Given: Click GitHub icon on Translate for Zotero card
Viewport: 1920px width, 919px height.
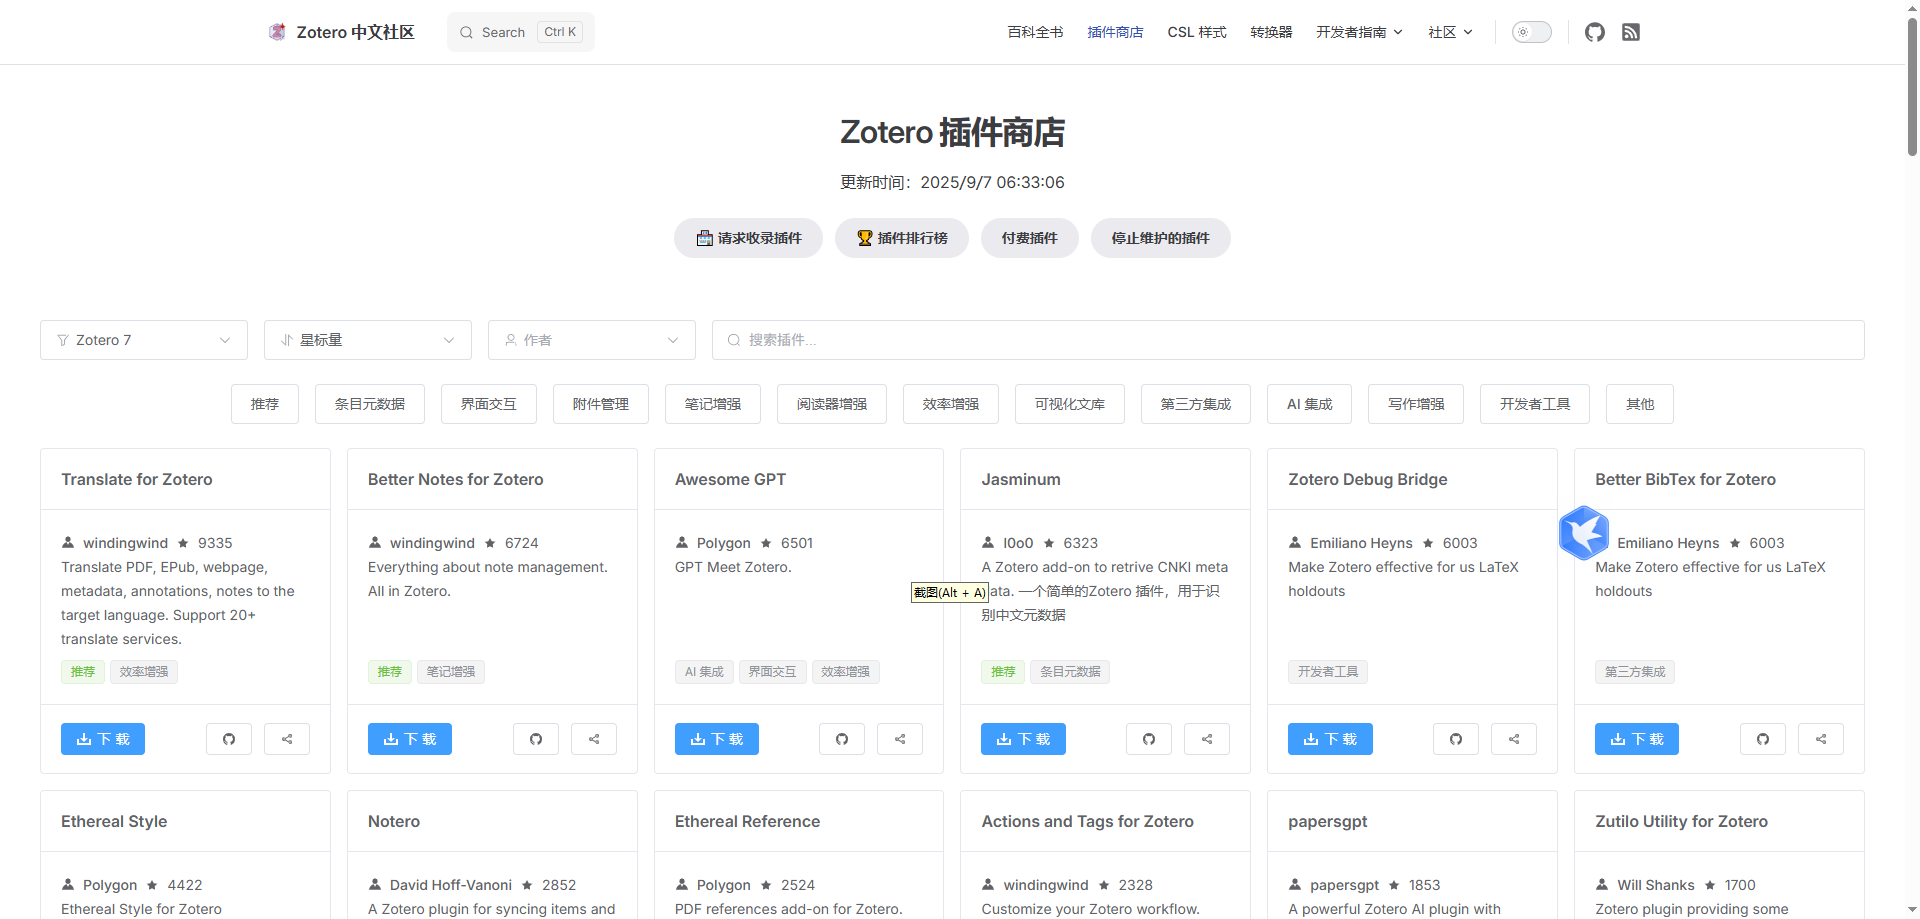Looking at the screenshot, I should [229, 739].
